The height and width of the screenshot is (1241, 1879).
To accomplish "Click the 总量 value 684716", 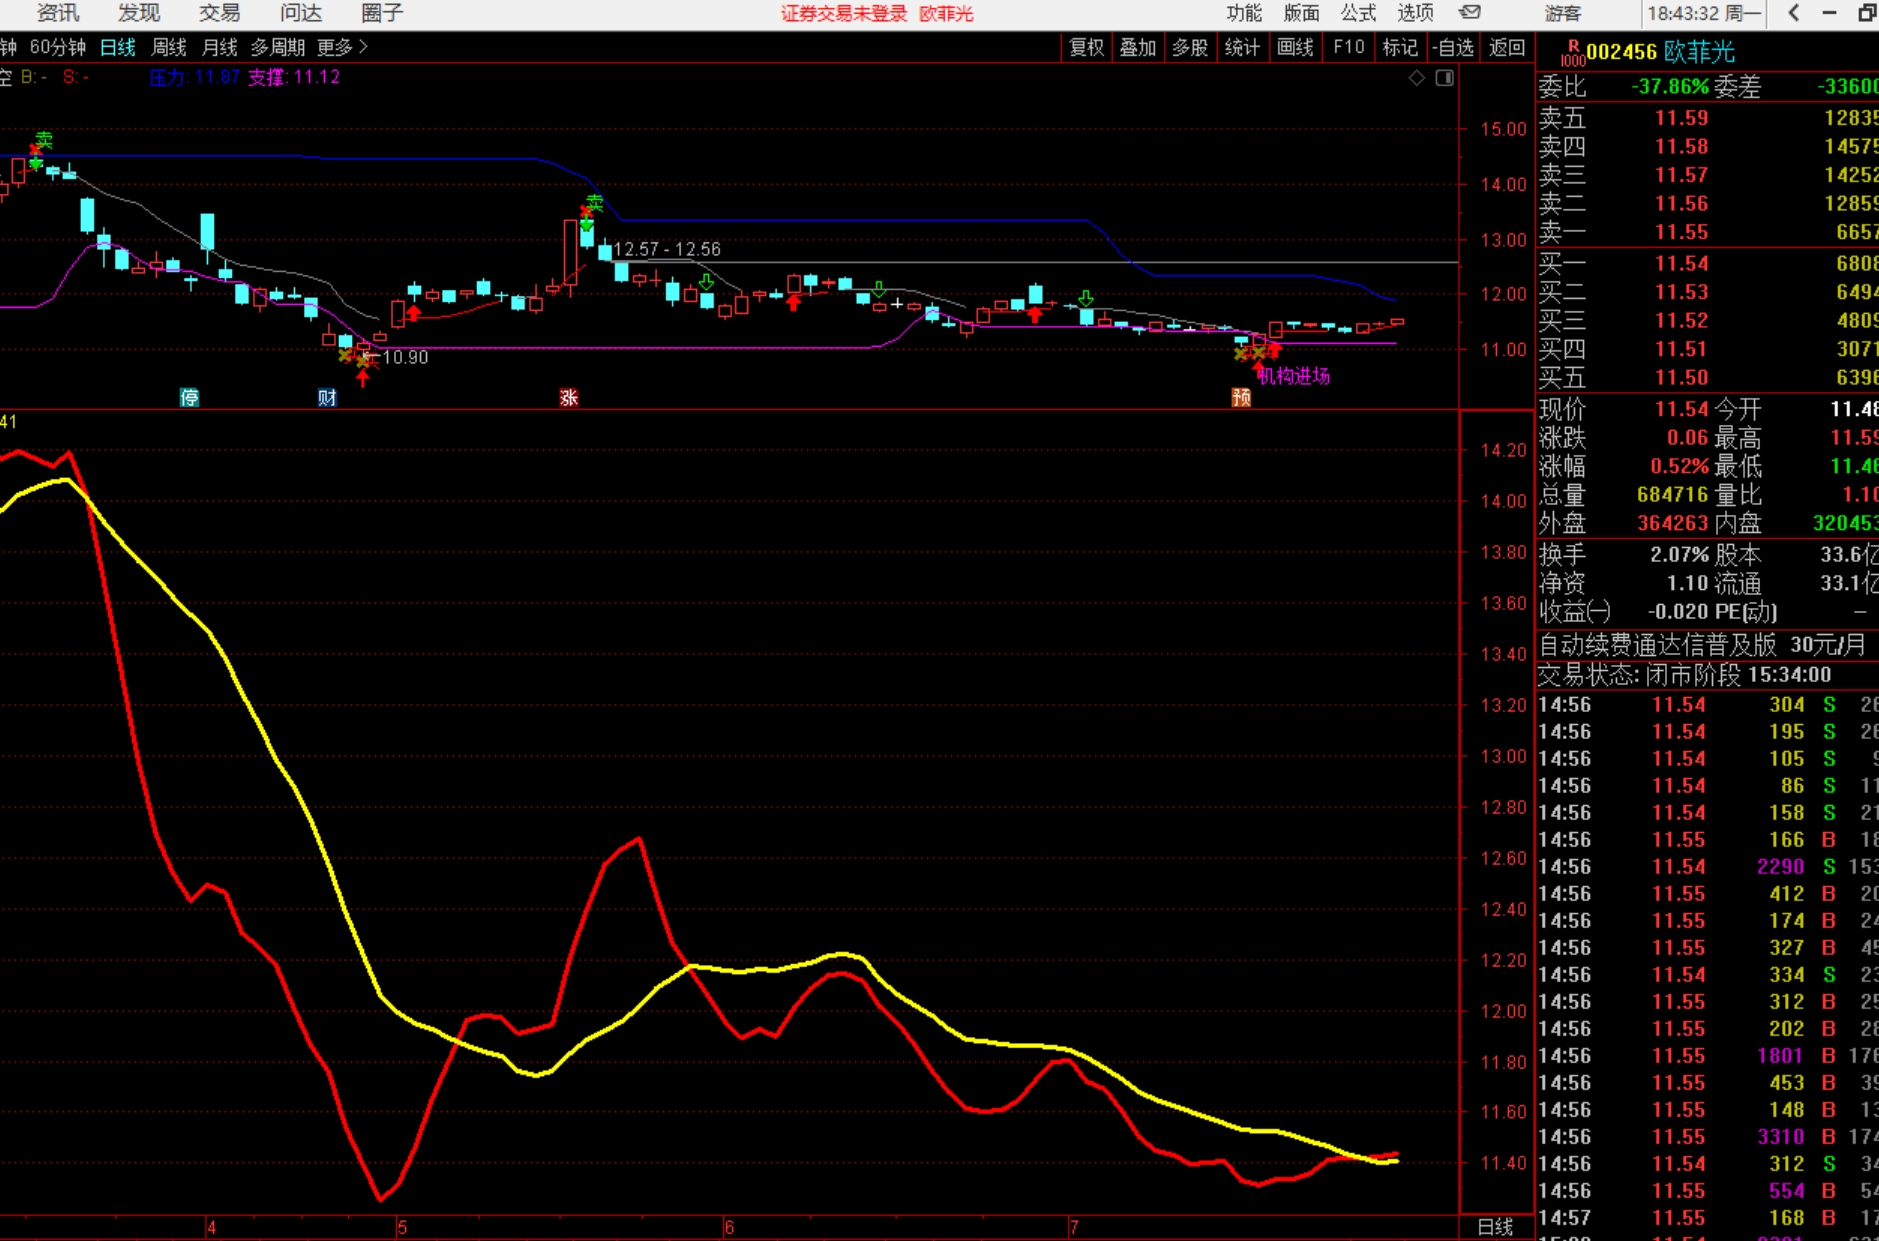I will [1673, 495].
